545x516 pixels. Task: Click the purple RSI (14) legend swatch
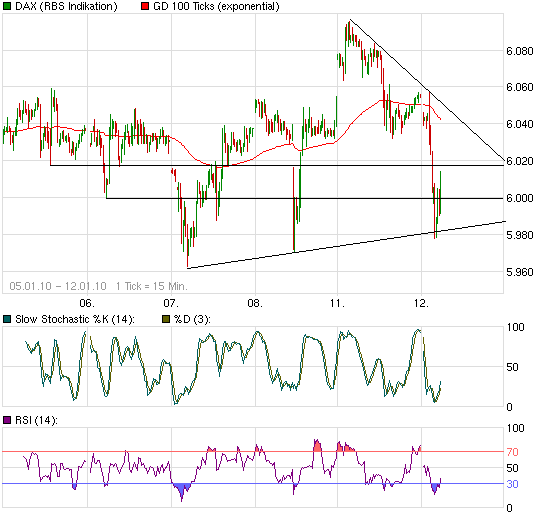point(7,420)
